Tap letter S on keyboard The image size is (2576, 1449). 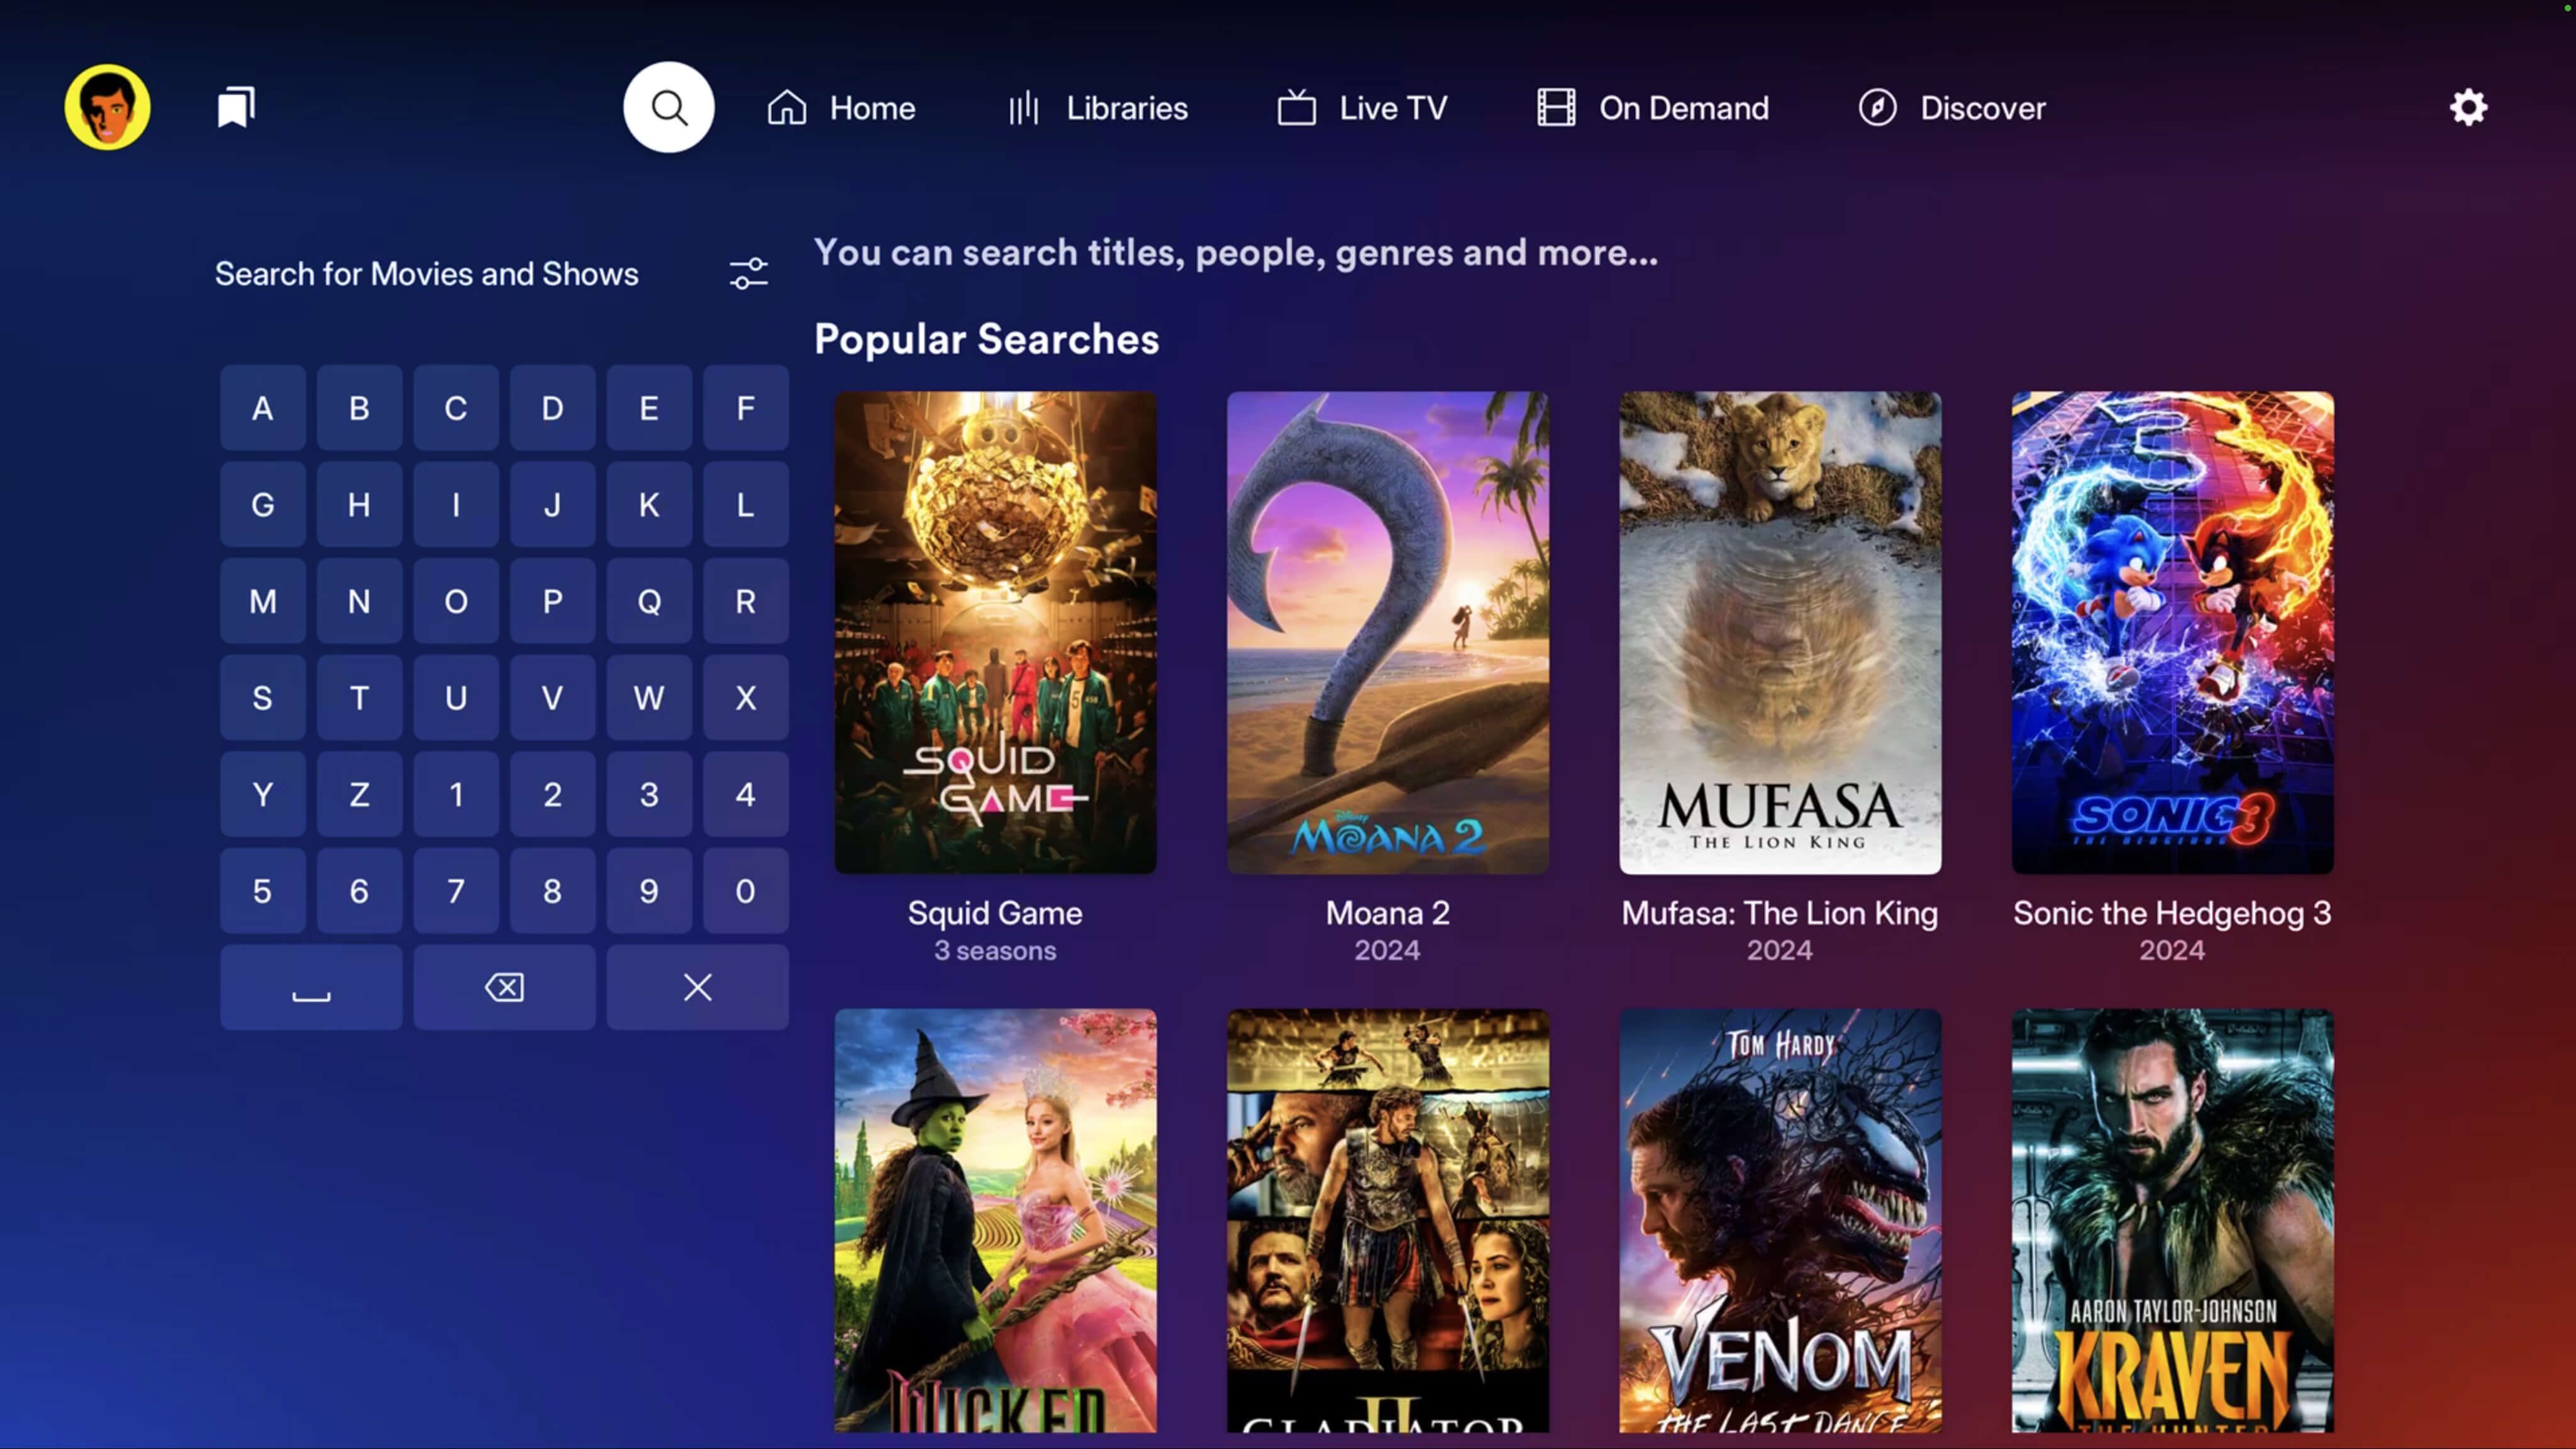[262, 698]
